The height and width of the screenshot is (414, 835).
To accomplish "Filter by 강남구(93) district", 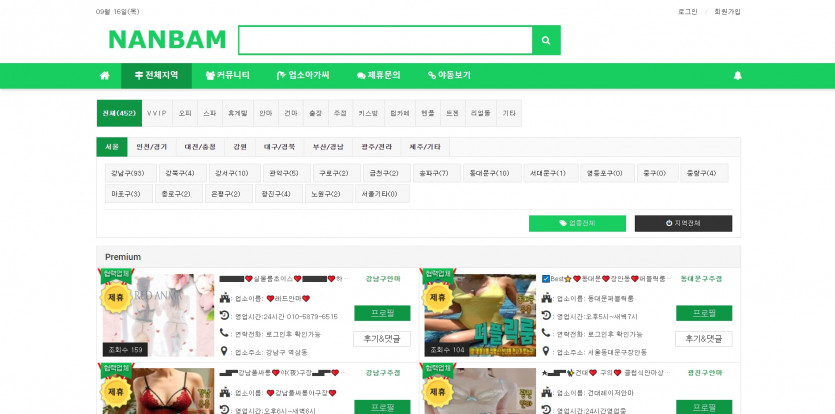I will tap(128, 173).
